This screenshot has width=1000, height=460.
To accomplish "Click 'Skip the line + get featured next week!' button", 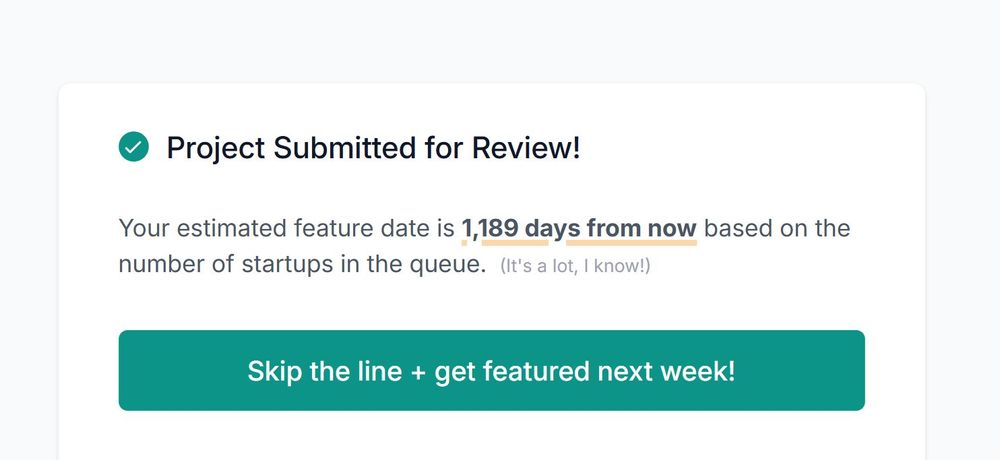I will point(491,371).
